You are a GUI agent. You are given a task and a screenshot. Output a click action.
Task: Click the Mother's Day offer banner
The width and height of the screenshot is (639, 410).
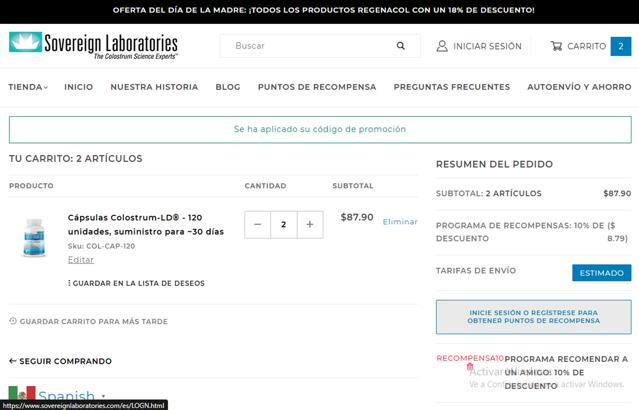324,10
